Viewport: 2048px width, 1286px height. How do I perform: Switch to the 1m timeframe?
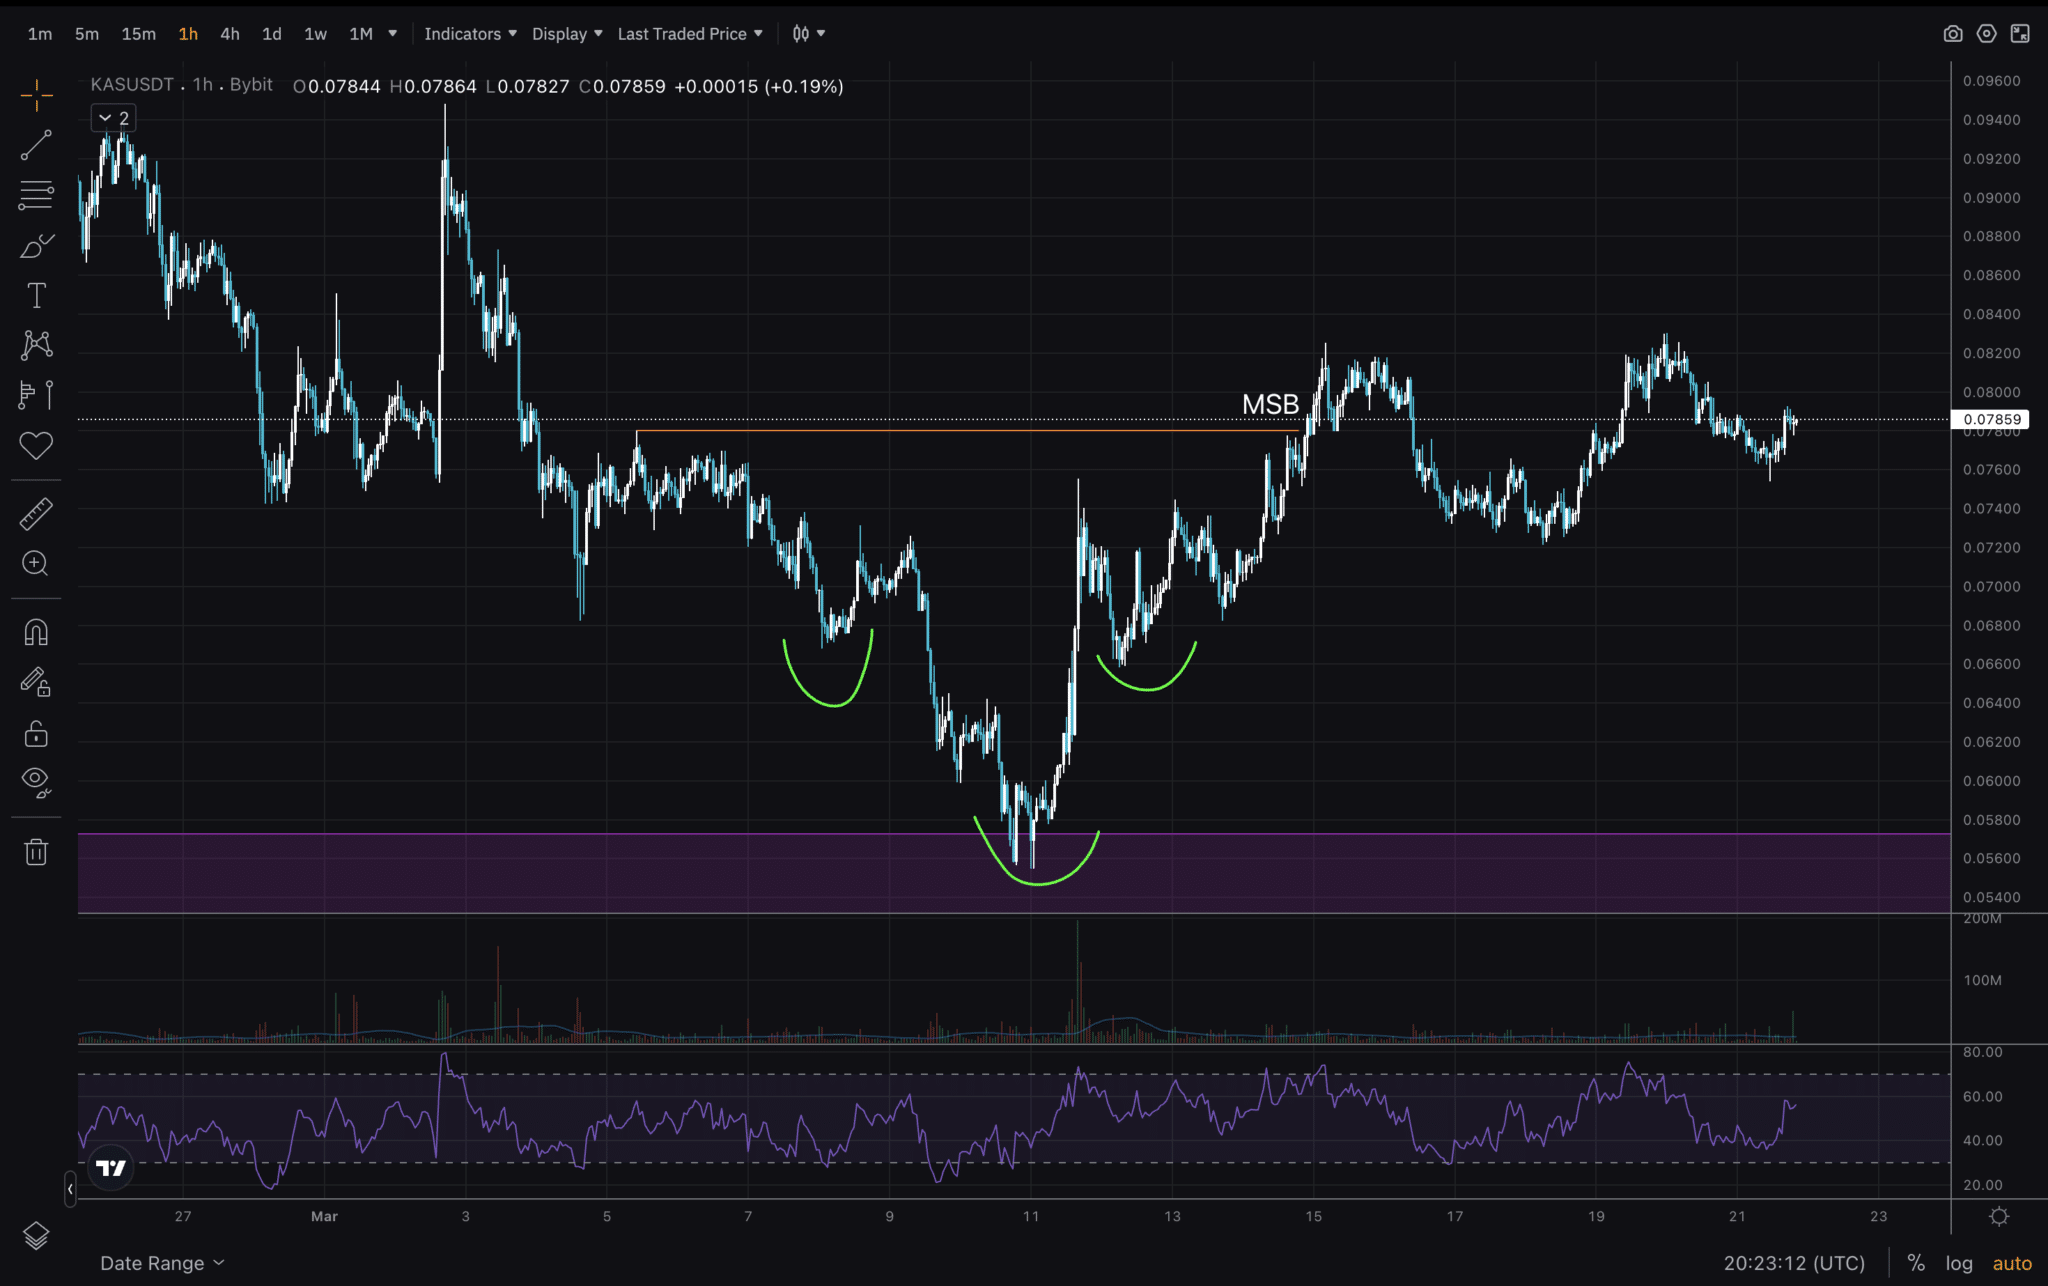pyautogui.click(x=40, y=34)
